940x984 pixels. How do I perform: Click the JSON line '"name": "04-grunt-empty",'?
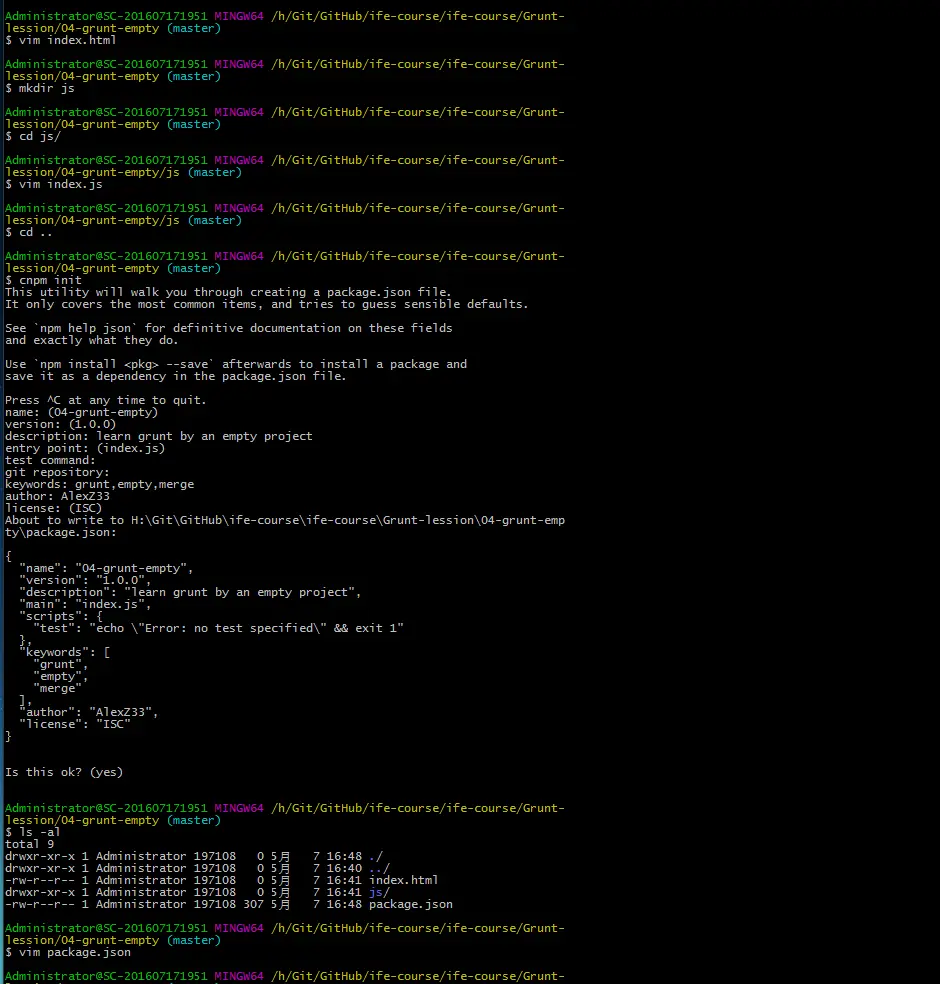tap(106, 569)
